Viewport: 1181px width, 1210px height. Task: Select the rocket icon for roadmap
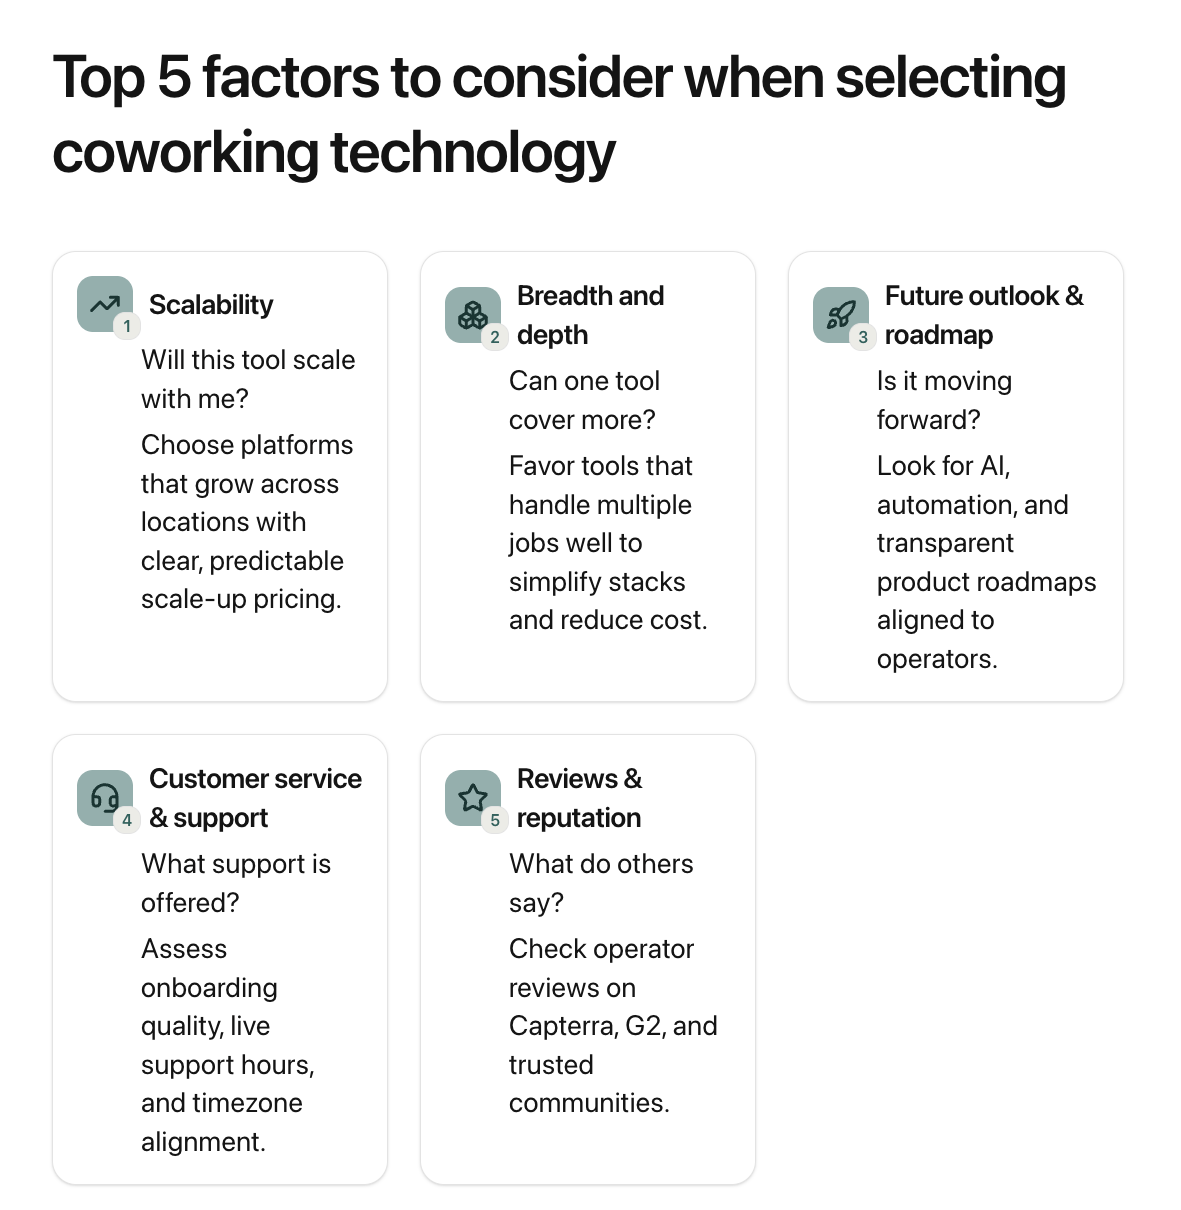click(x=840, y=315)
